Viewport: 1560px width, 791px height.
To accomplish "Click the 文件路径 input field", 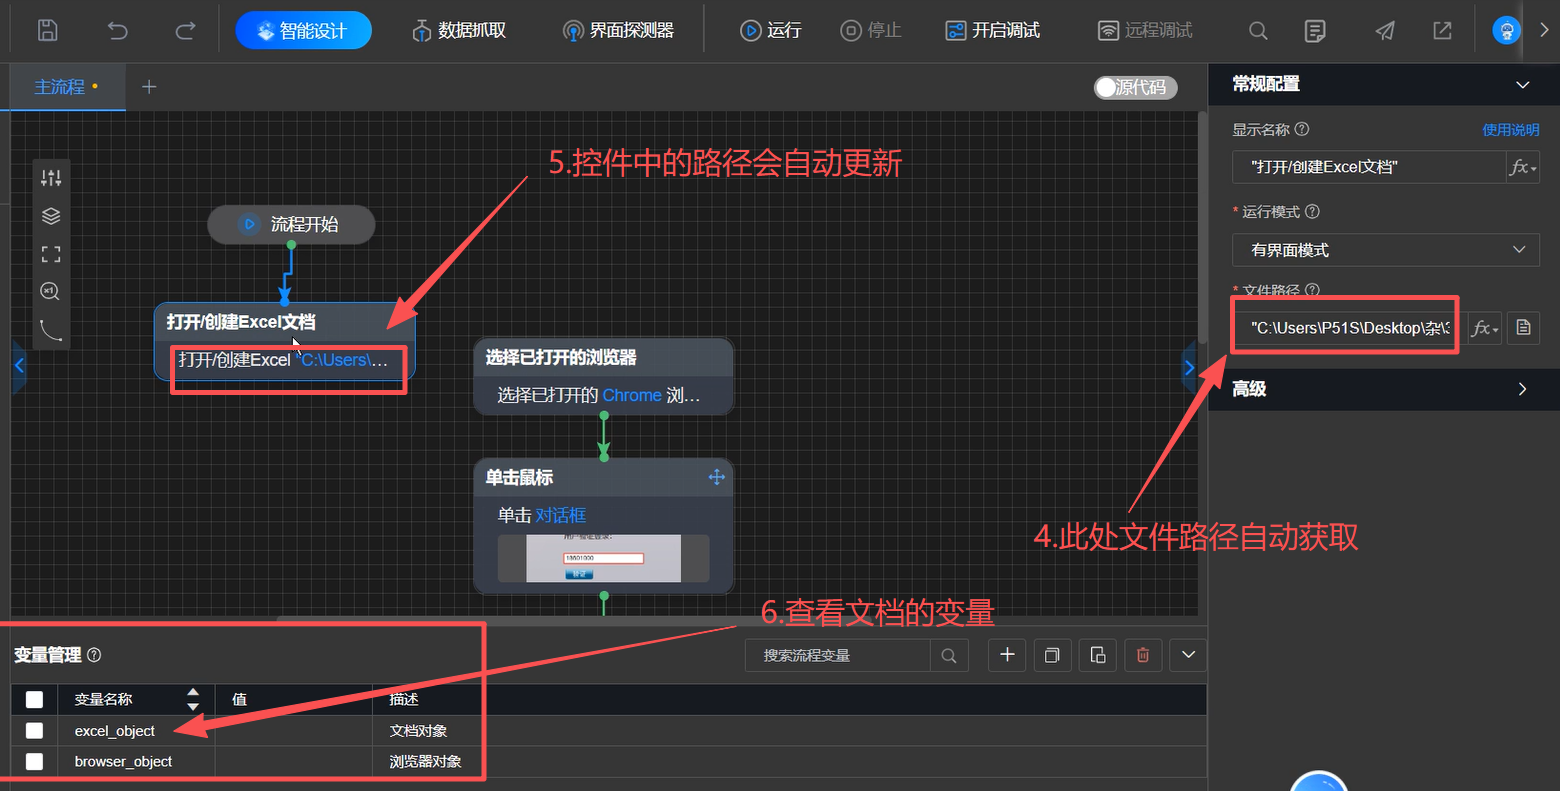I will click(1349, 328).
